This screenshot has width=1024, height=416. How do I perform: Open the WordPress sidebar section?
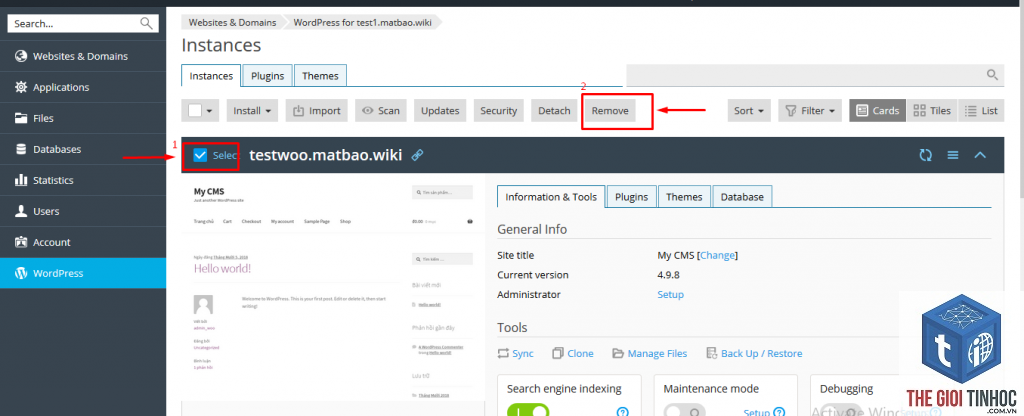(83, 273)
